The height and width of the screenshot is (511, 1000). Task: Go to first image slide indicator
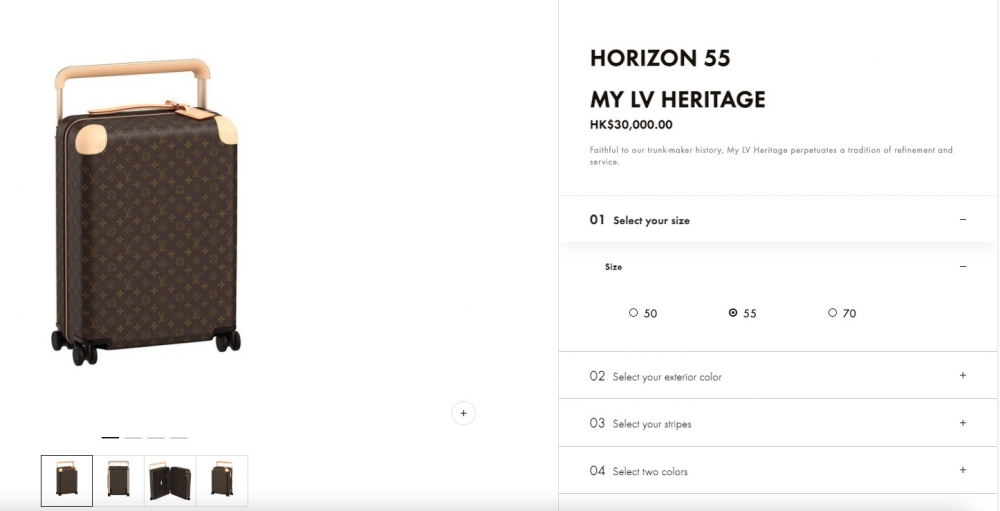(110, 438)
